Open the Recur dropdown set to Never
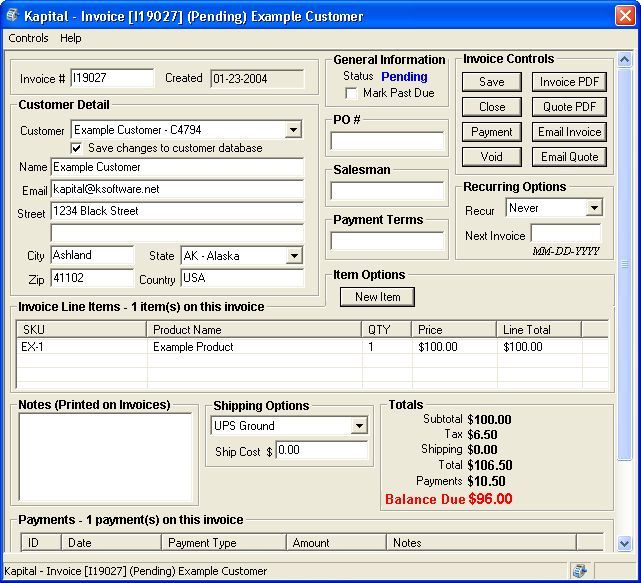The image size is (641, 583). [594, 208]
